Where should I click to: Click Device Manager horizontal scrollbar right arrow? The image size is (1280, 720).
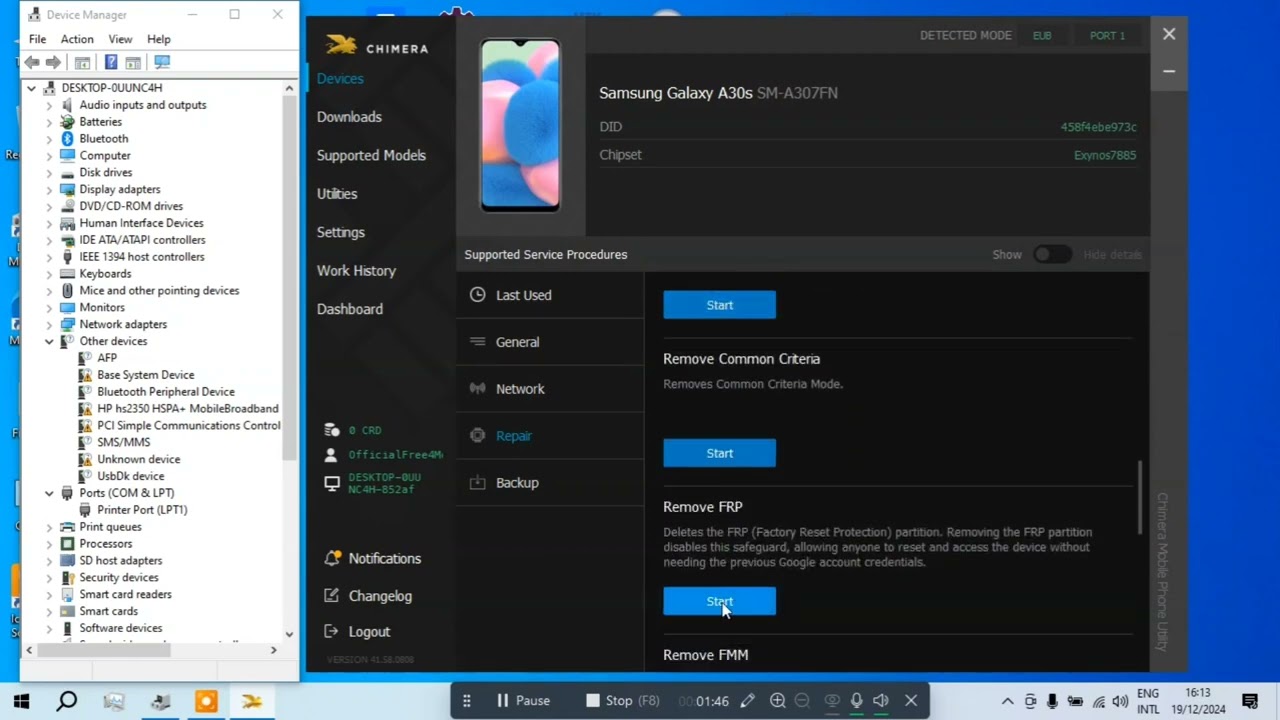[x=273, y=650]
